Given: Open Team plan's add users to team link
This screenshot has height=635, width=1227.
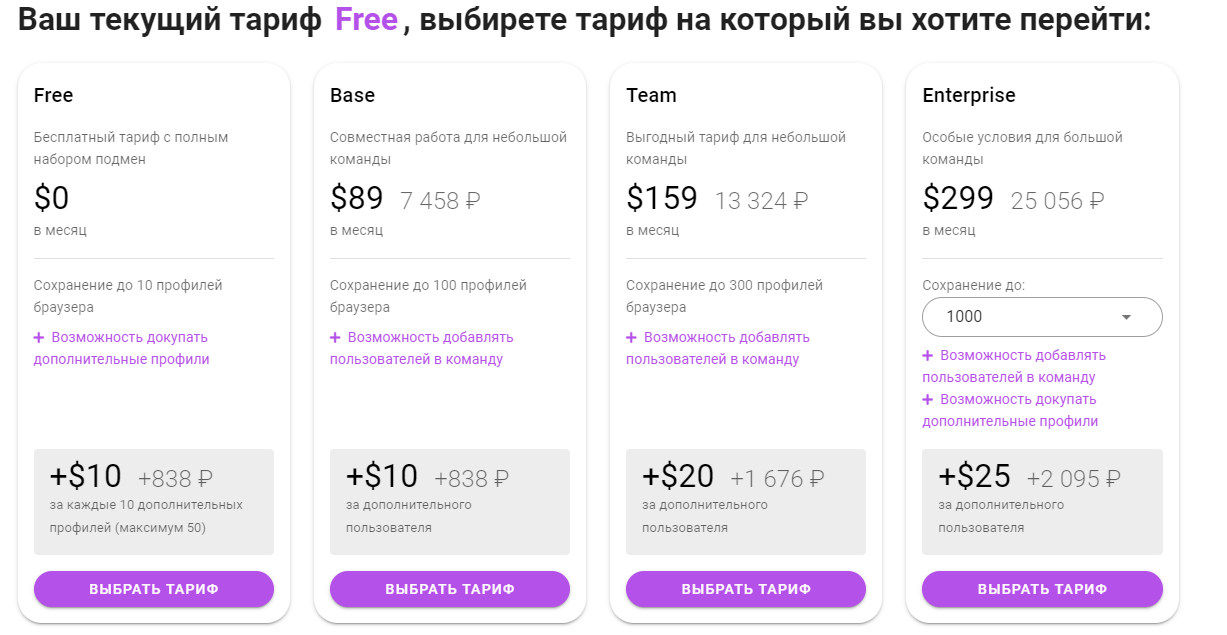Looking at the screenshot, I should pyautogui.click(x=721, y=348).
